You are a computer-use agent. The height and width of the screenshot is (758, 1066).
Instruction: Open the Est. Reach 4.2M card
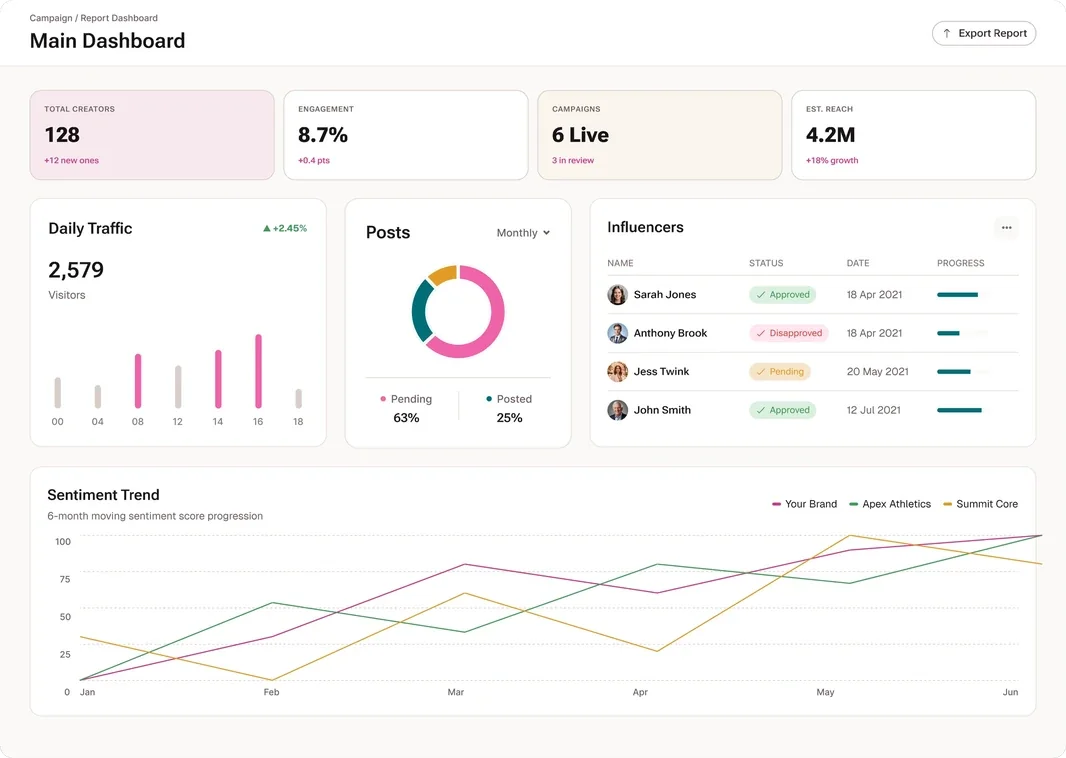point(914,135)
